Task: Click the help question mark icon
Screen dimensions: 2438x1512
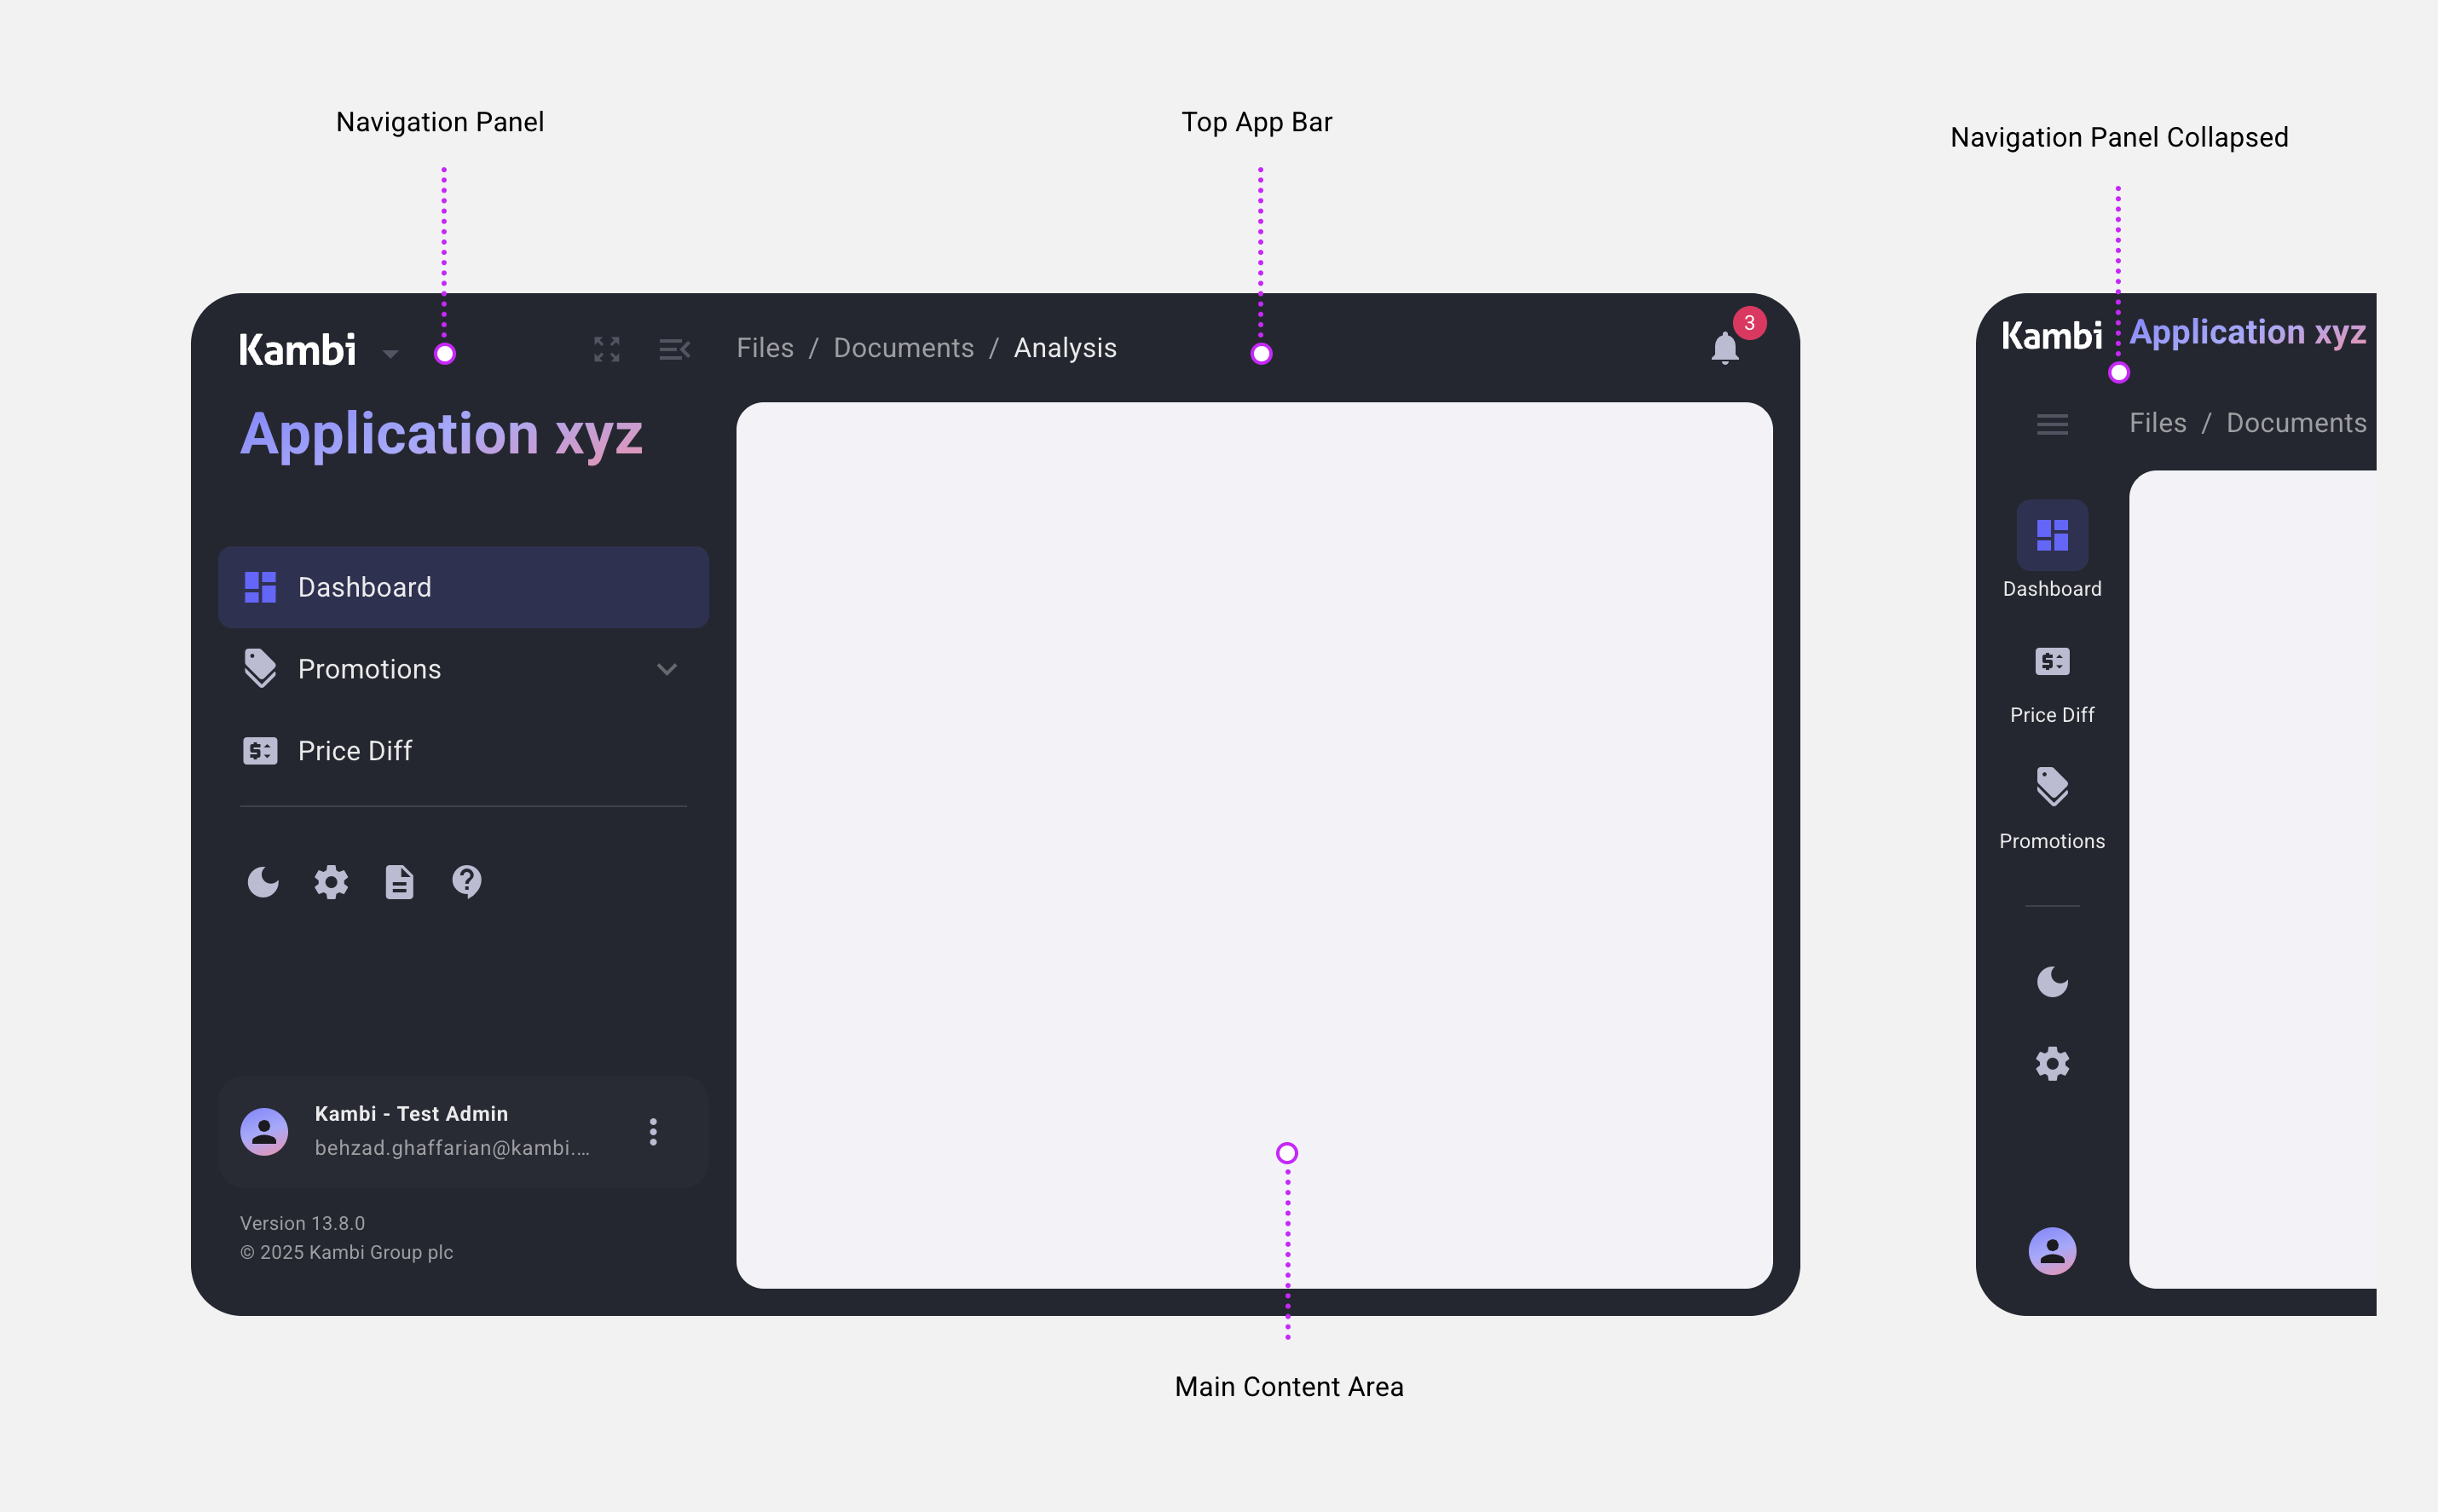Action: [x=467, y=881]
